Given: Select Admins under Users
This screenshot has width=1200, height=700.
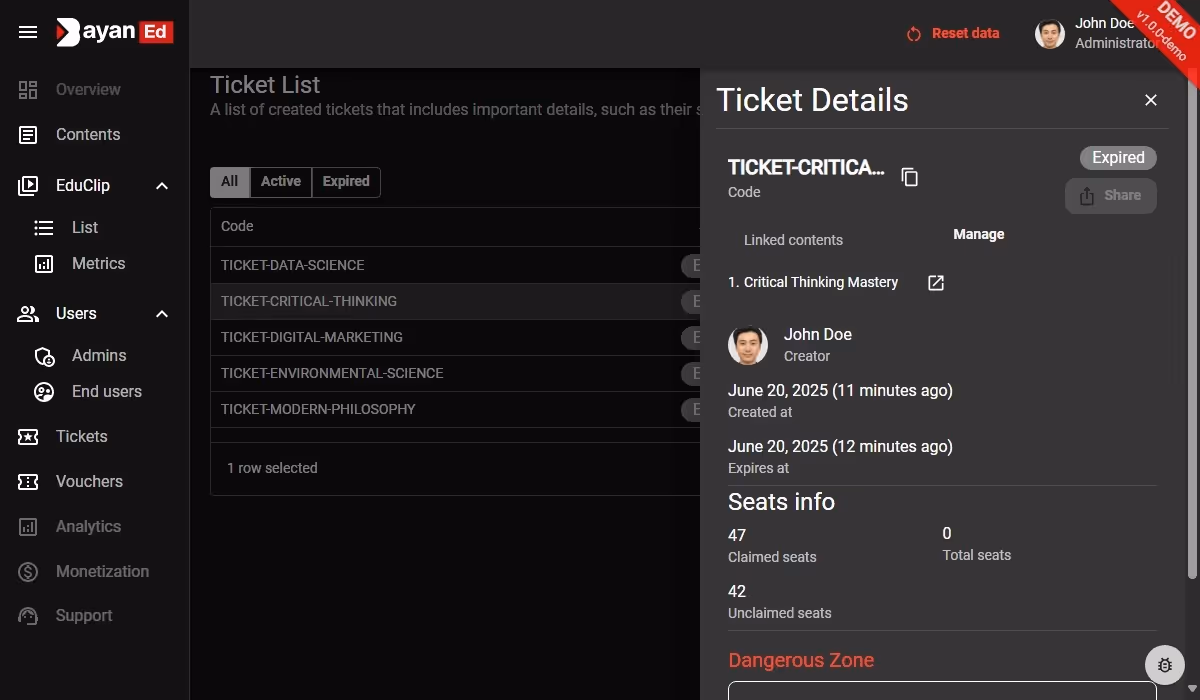Looking at the screenshot, I should 99,355.
